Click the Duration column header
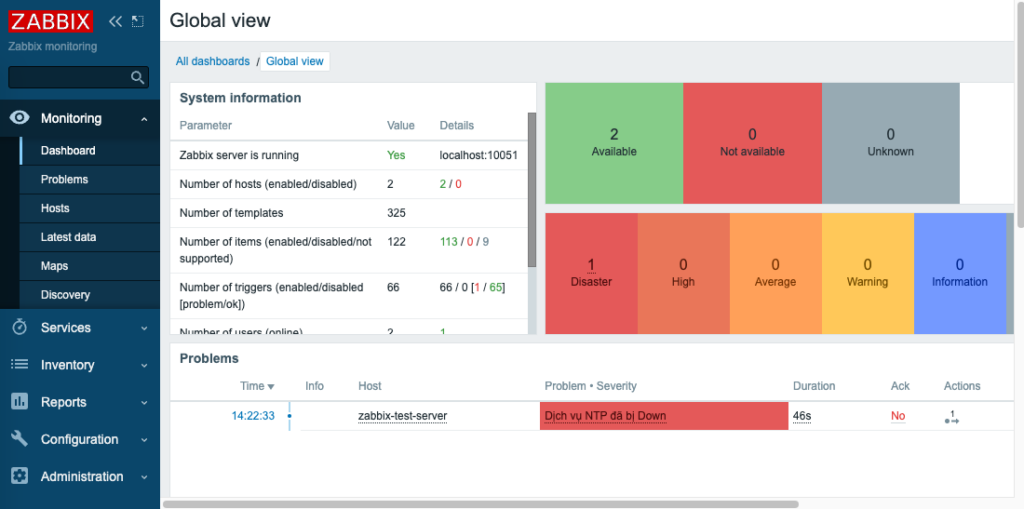 pos(814,386)
